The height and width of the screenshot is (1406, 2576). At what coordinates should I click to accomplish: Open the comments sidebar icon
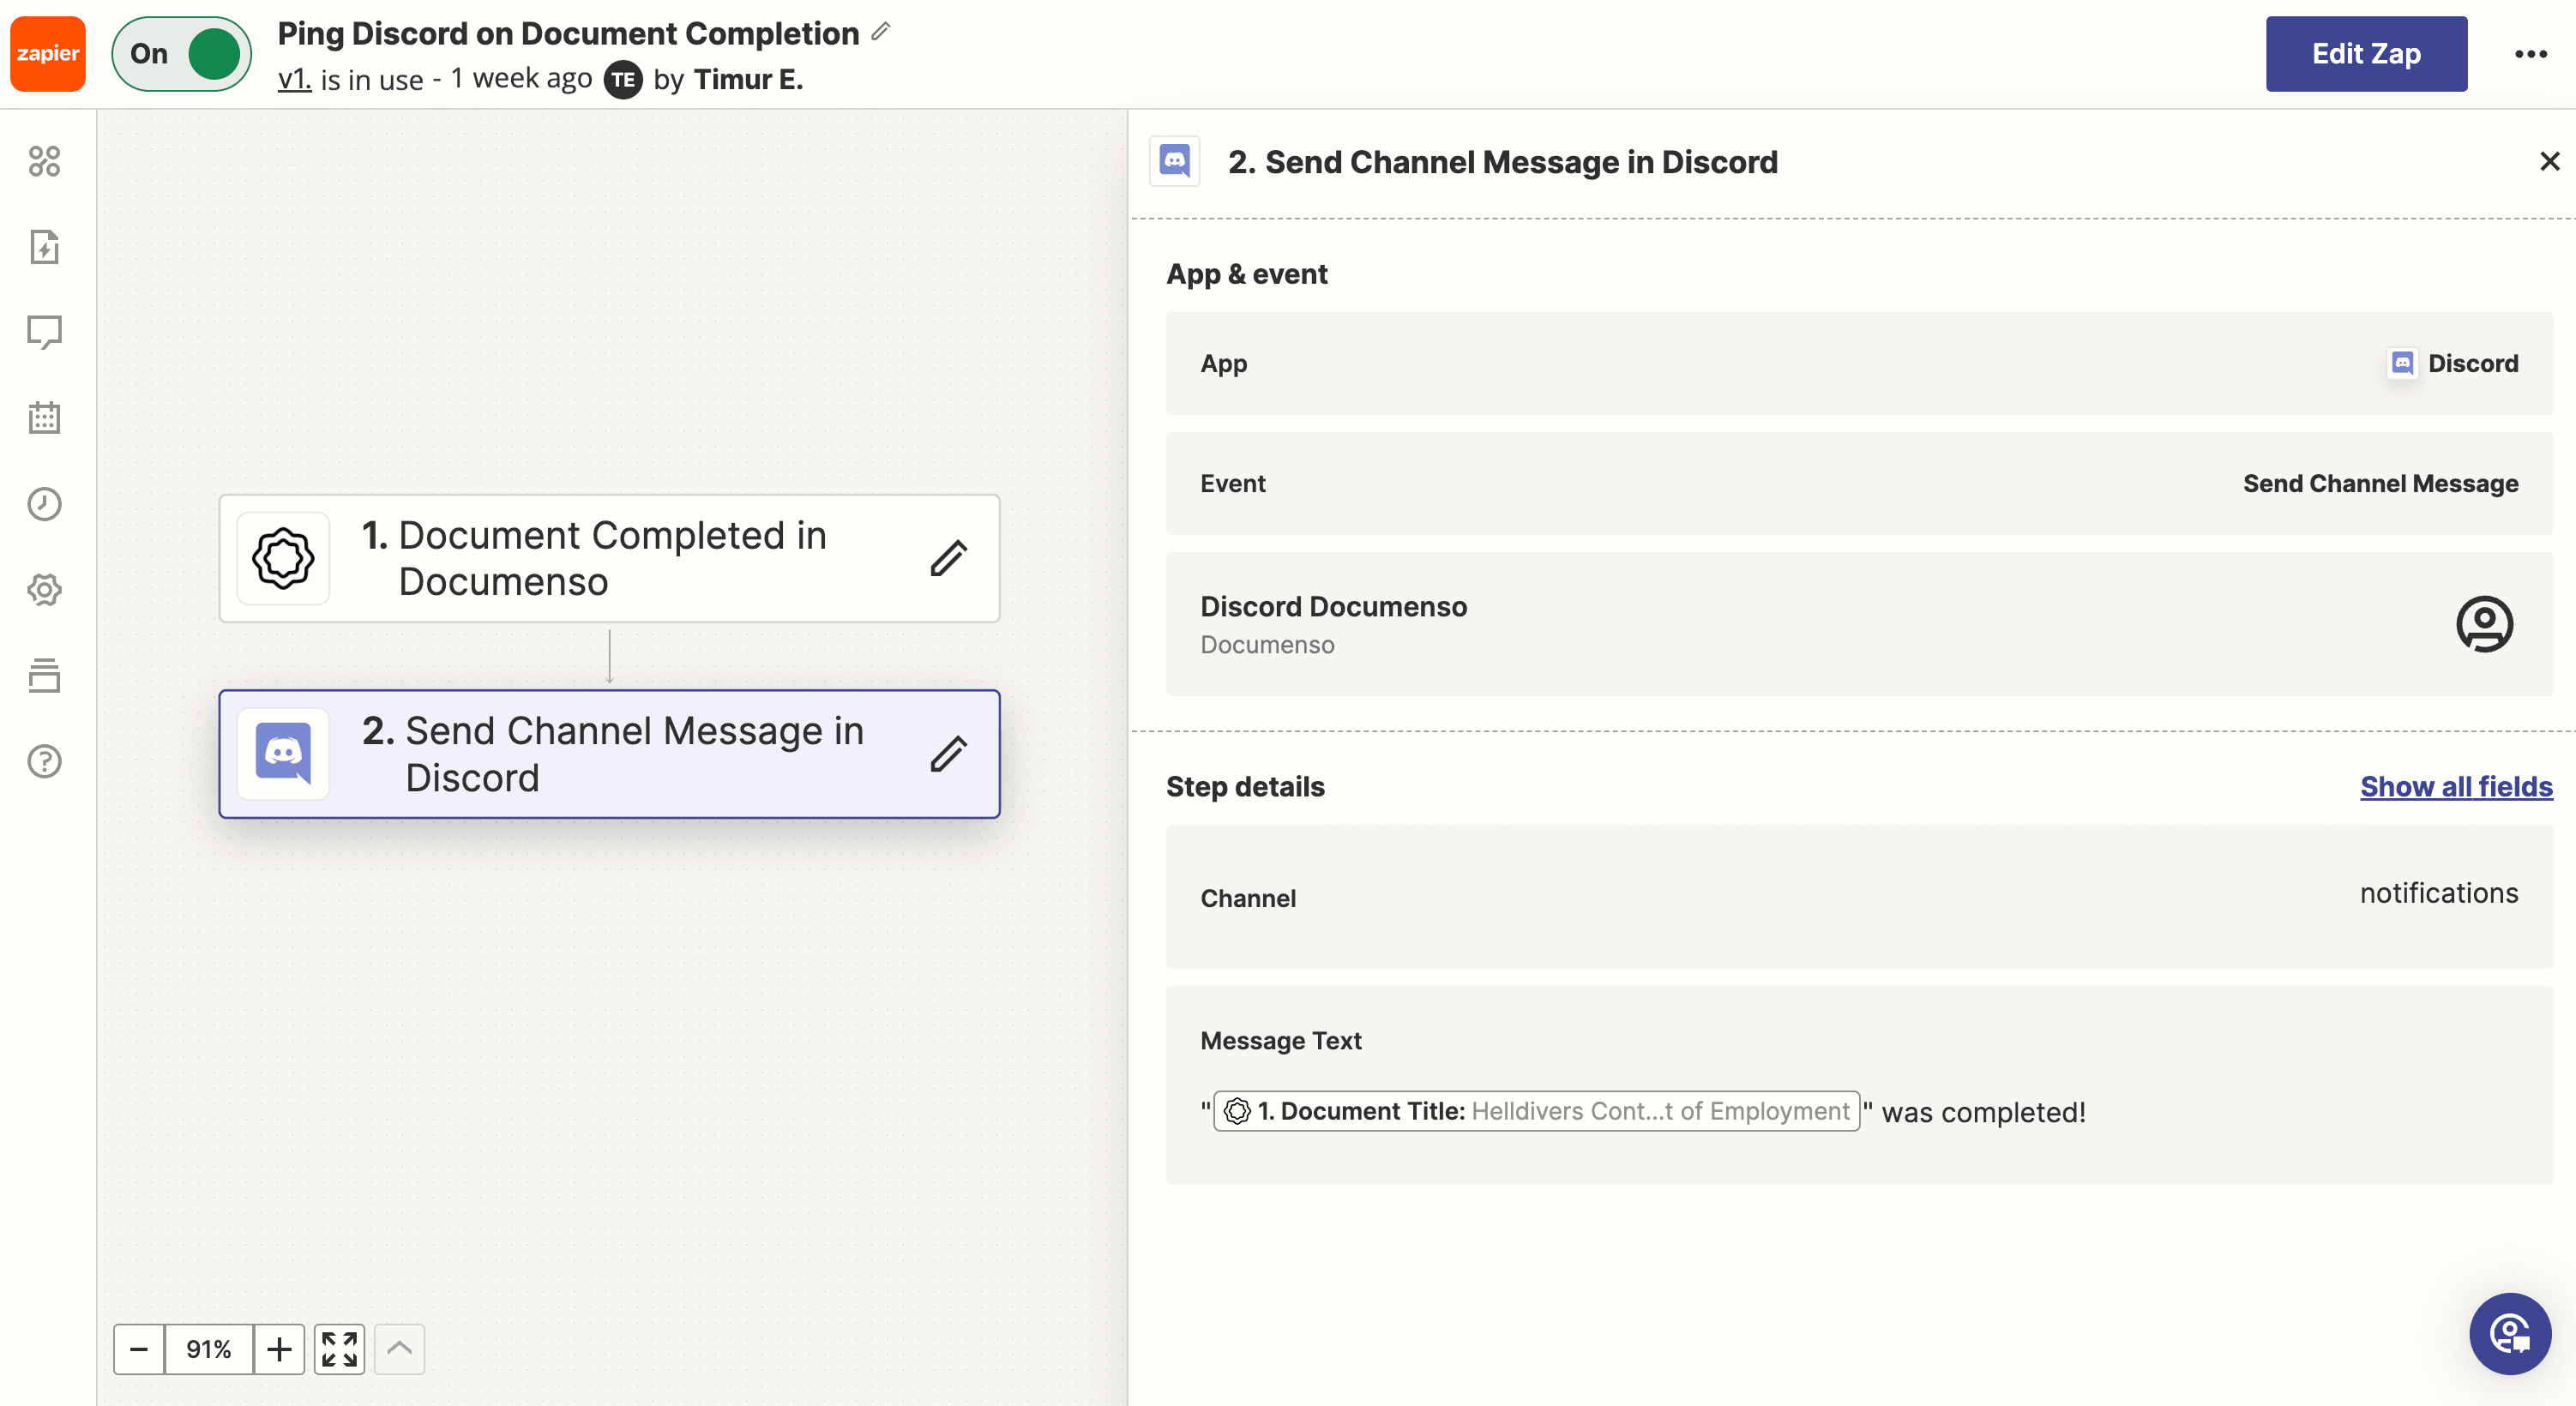(x=45, y=332)
